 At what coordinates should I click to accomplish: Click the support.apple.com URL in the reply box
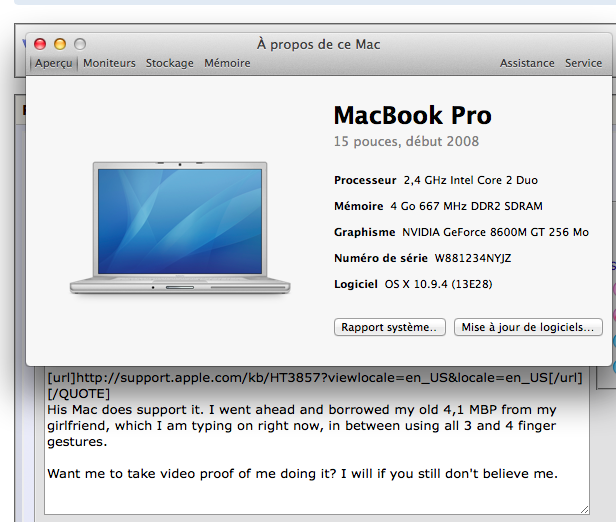pyautogui.click(x=315, y=378)
